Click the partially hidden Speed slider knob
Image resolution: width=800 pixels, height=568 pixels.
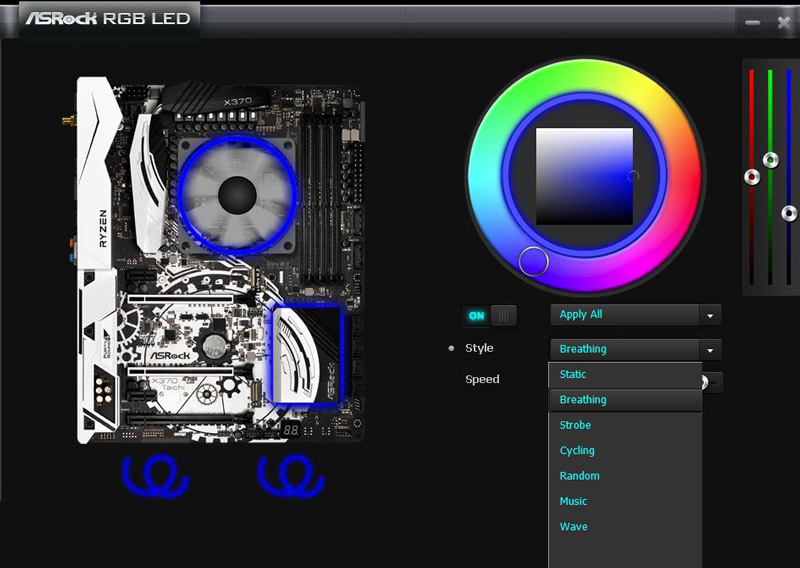click(705, 381)
